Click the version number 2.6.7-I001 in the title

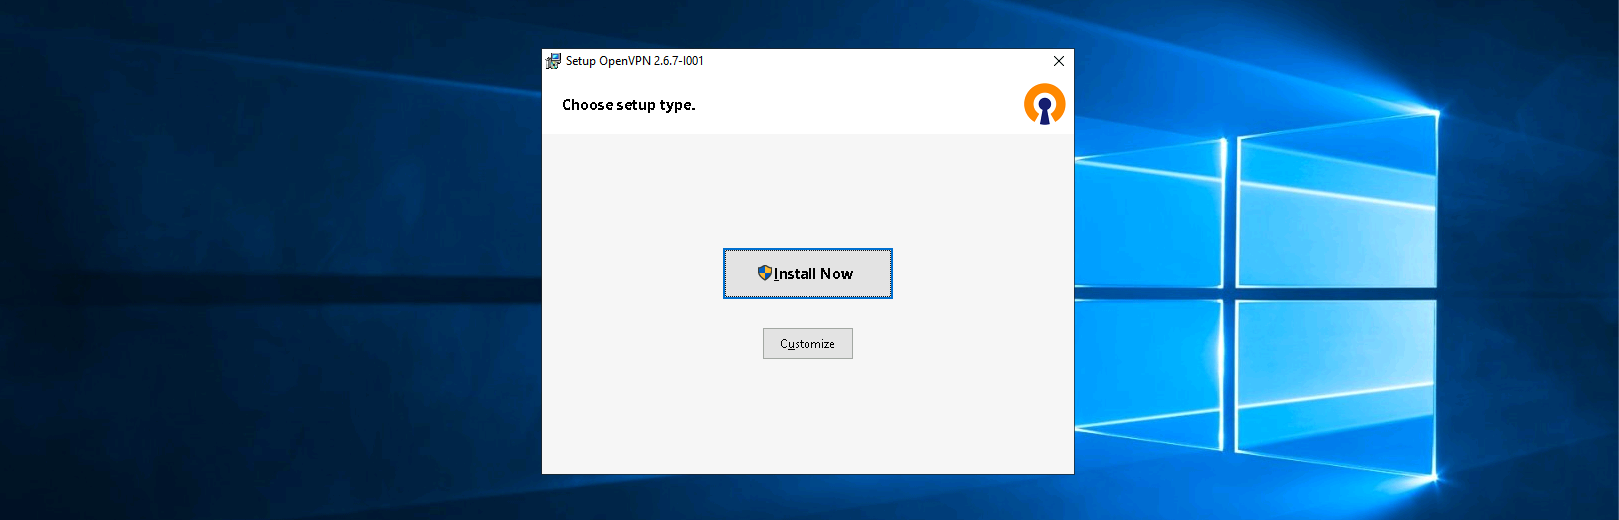pyautogui.click(x=678, y=61)
